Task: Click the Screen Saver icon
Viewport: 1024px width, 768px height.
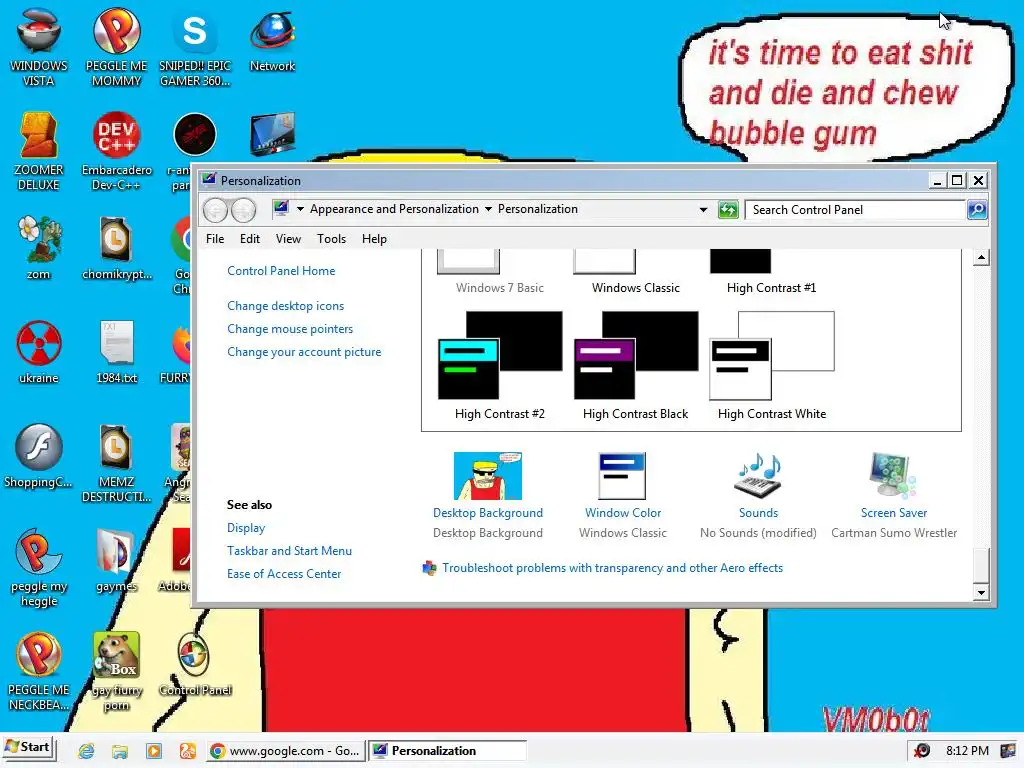Action: (893, 476)
